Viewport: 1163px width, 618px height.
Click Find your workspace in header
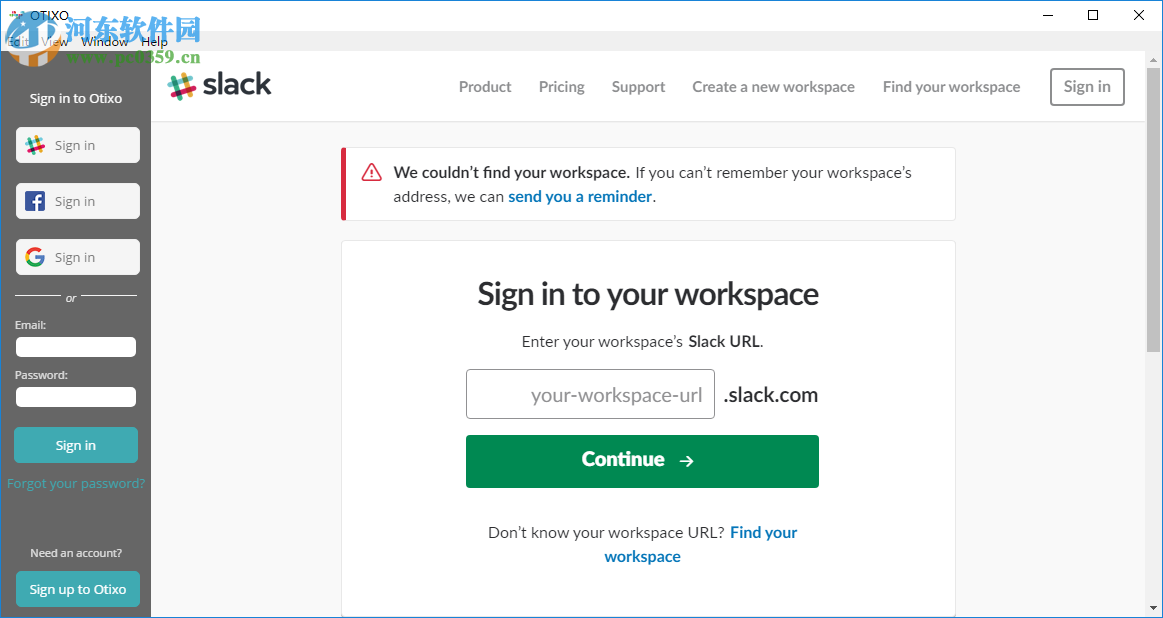click(x=951, y=87)
